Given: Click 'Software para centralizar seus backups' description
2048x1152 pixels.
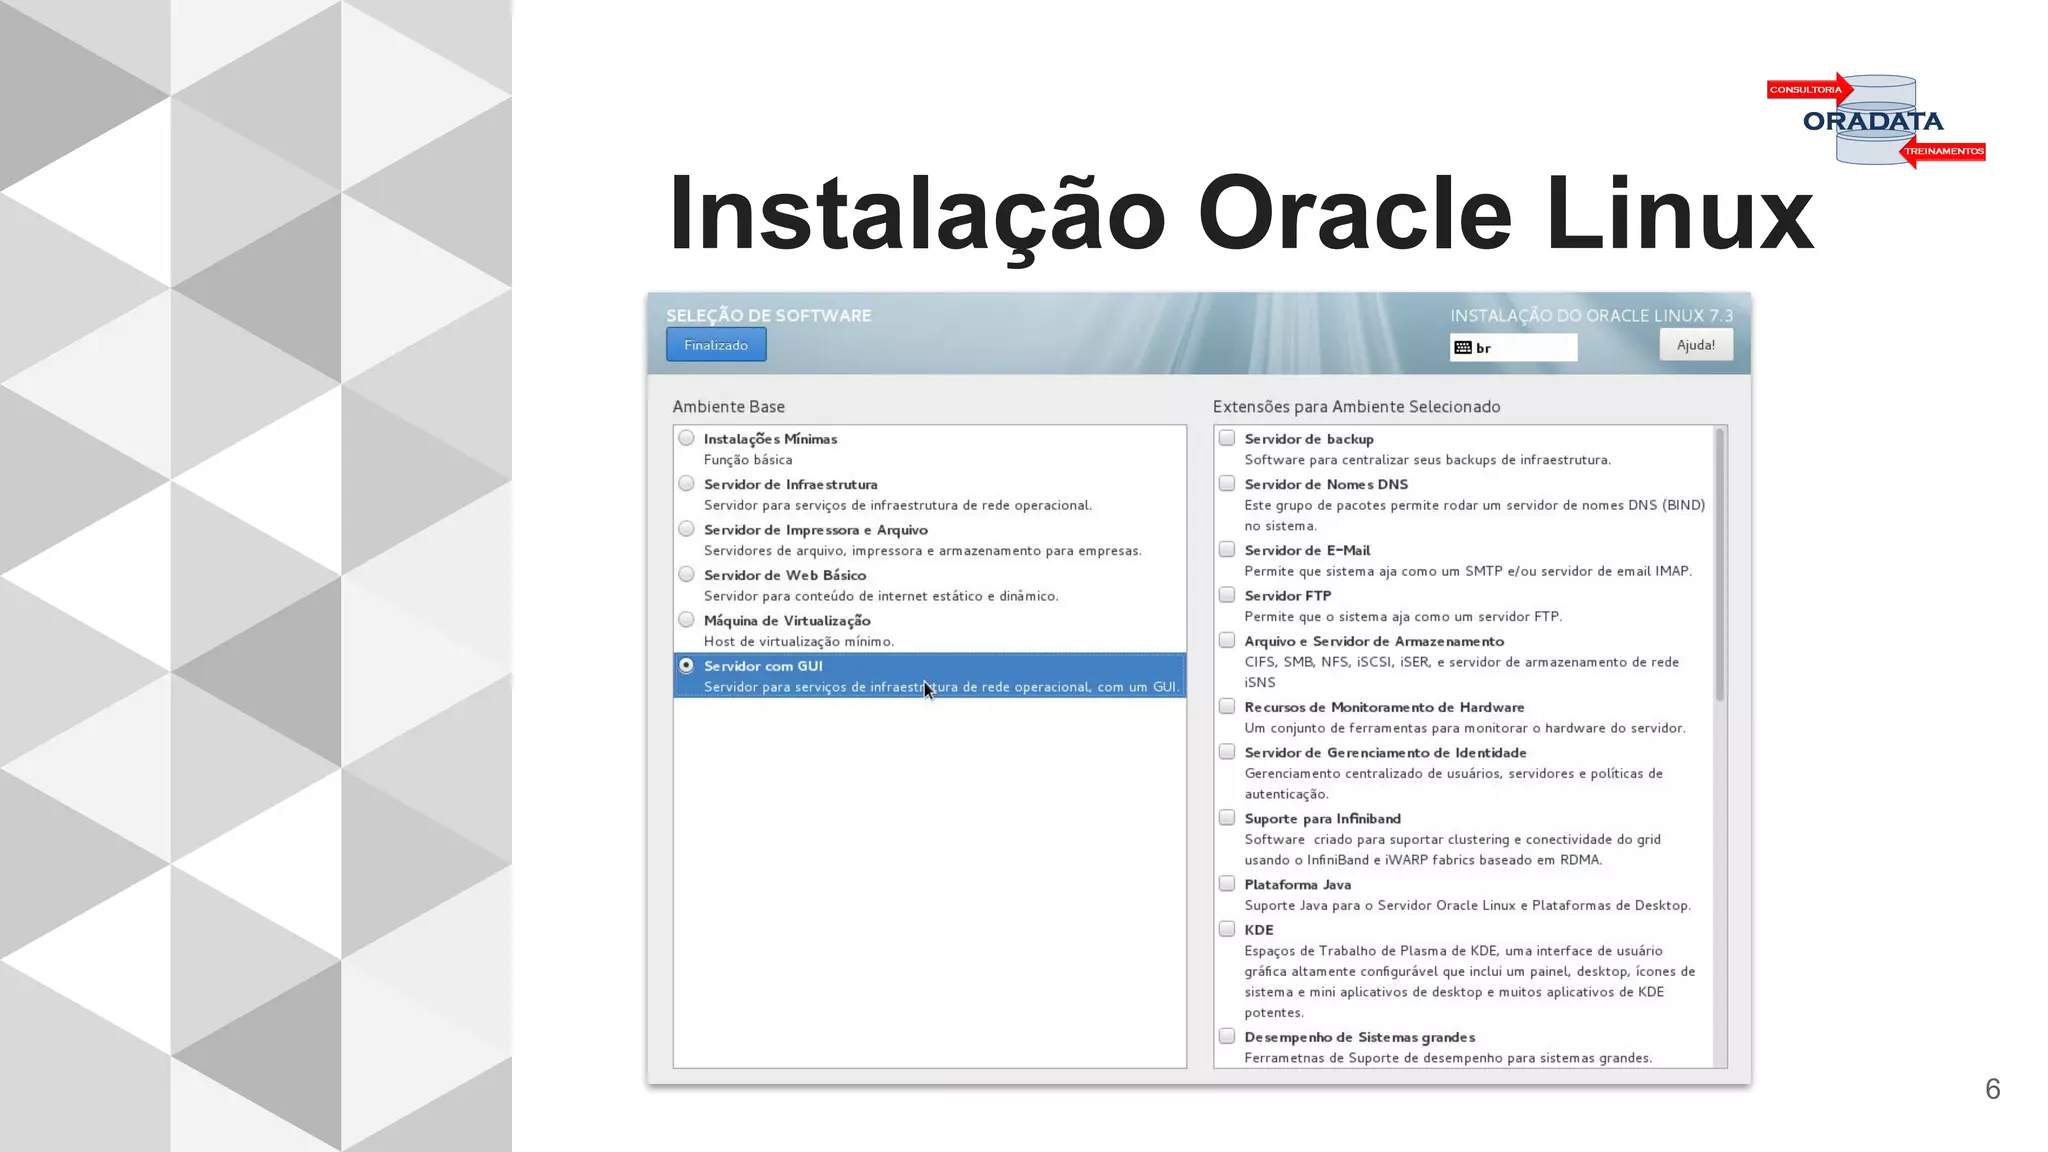Looking at the screenshot, I should click(x=1428, y=460).
